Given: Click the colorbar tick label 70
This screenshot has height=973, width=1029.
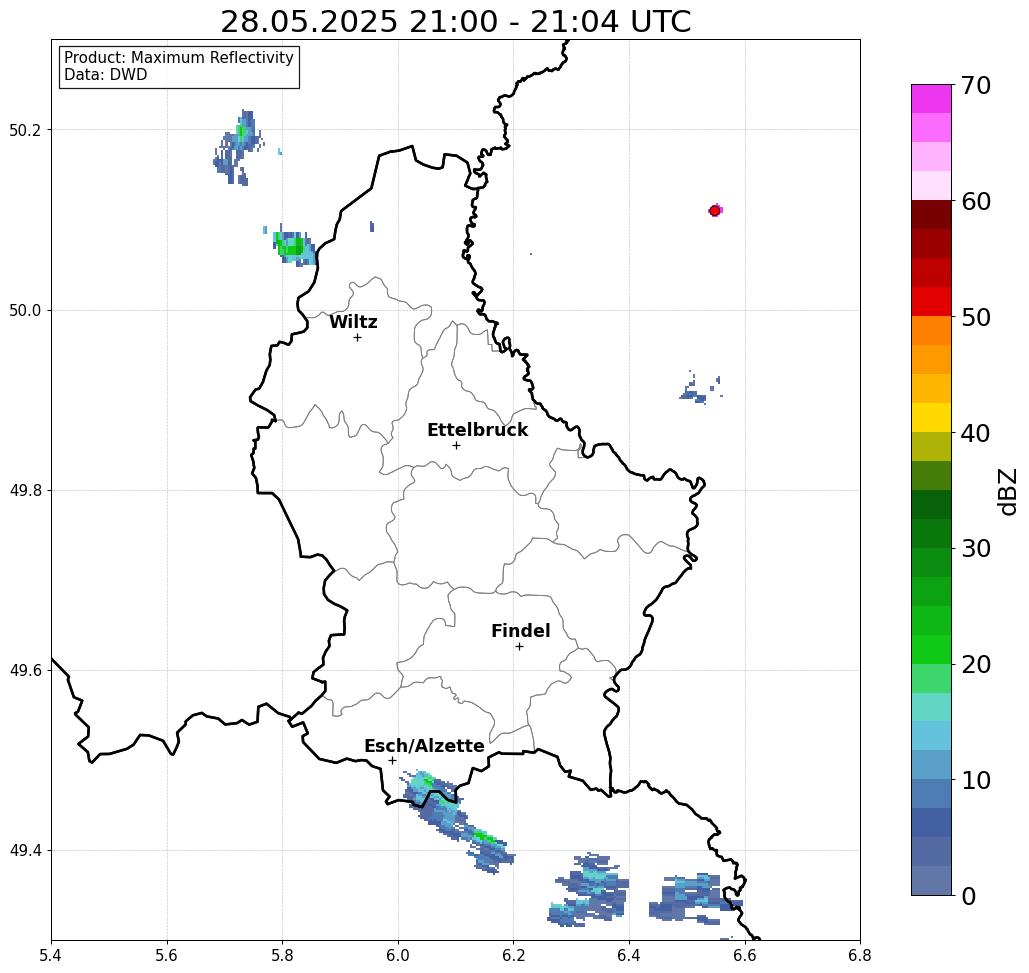Looking at the screenshot, I should (976, 85).
